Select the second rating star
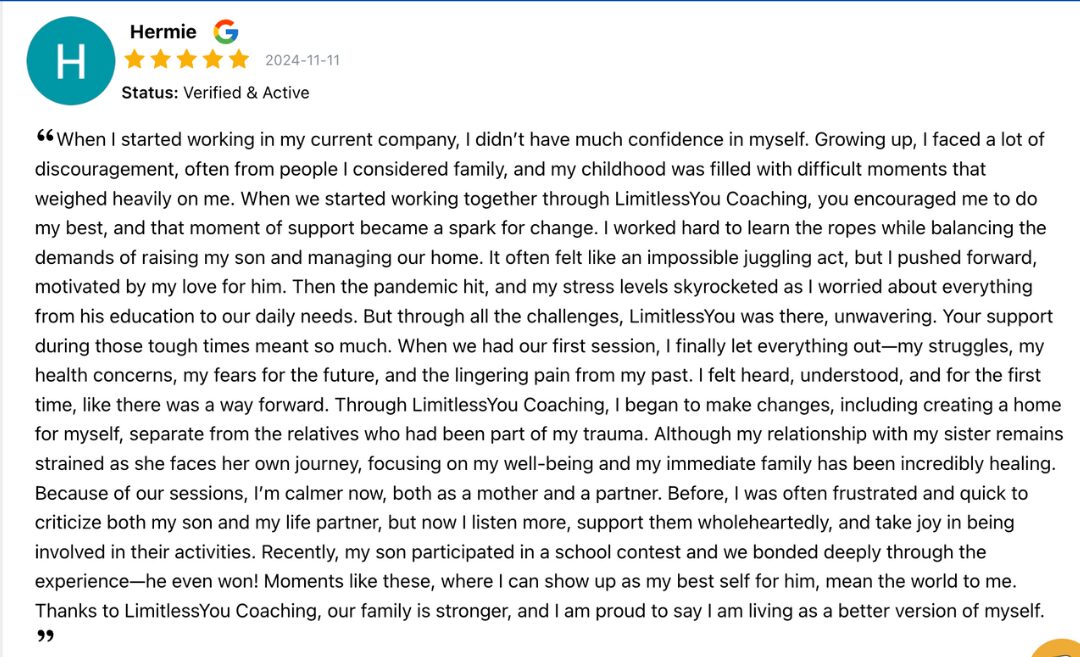1080x657 pixels. tap(160, 59)
